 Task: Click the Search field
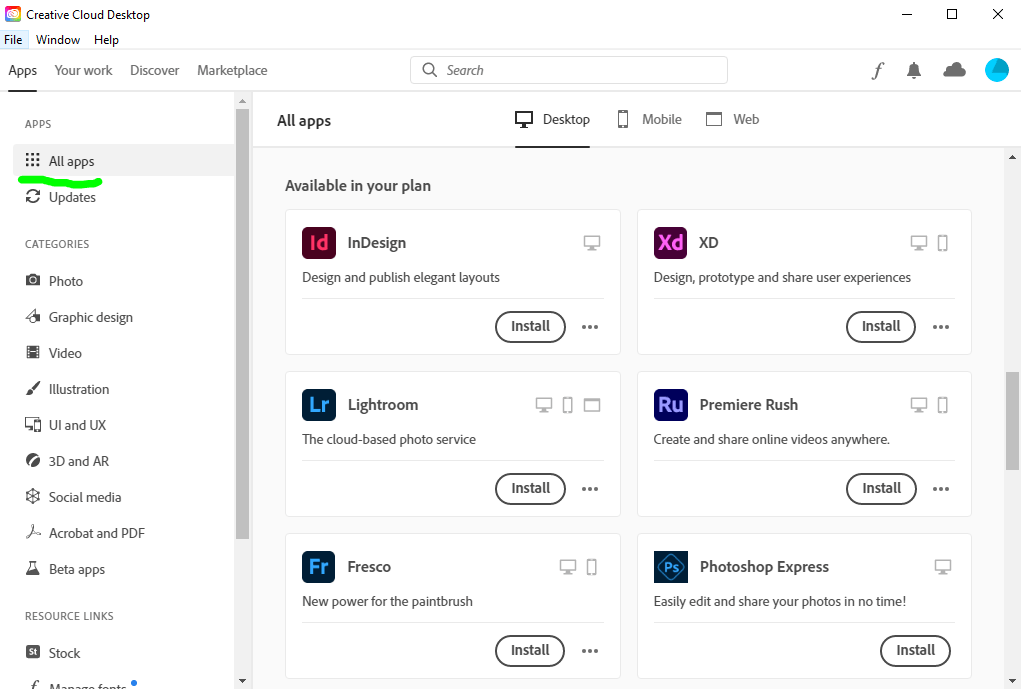click(x=568, y=70)
